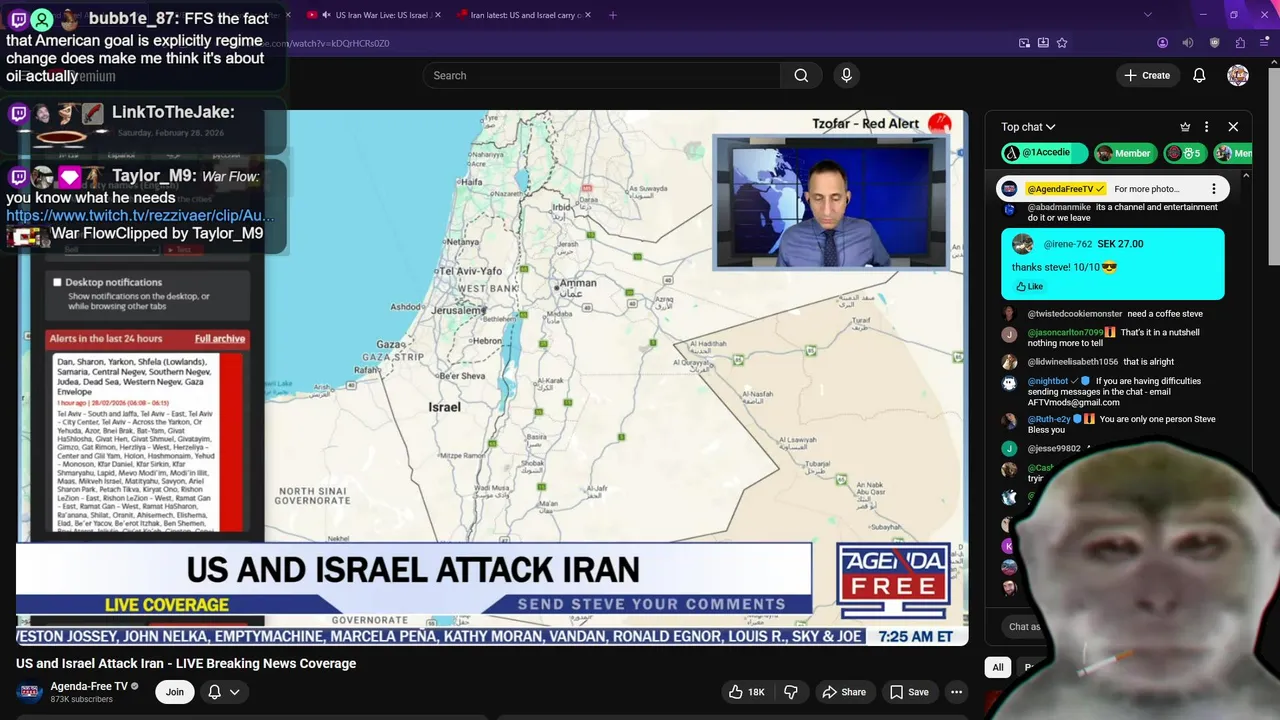The width and height of the screenshot is (1280, 720).
Task: Open the browser extensions puzzle icon
Action: click(x=1240, y=43)
